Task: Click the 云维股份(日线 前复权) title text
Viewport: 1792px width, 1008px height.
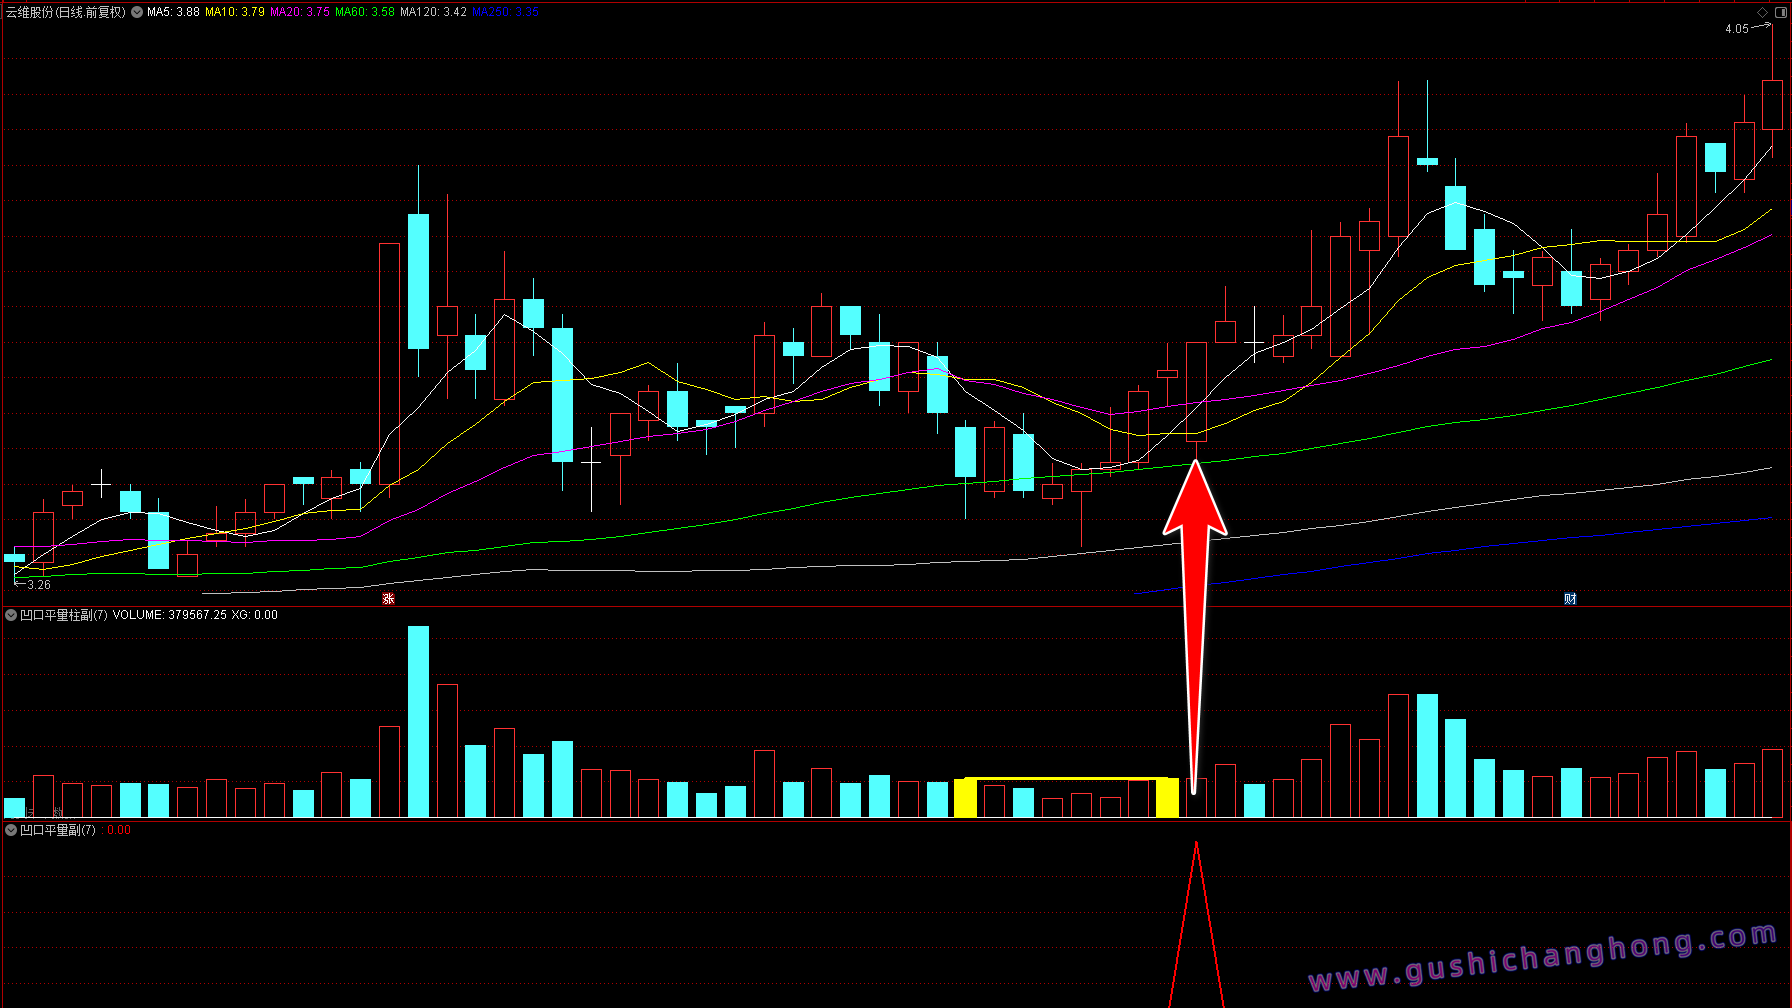Action: [66, 12]
